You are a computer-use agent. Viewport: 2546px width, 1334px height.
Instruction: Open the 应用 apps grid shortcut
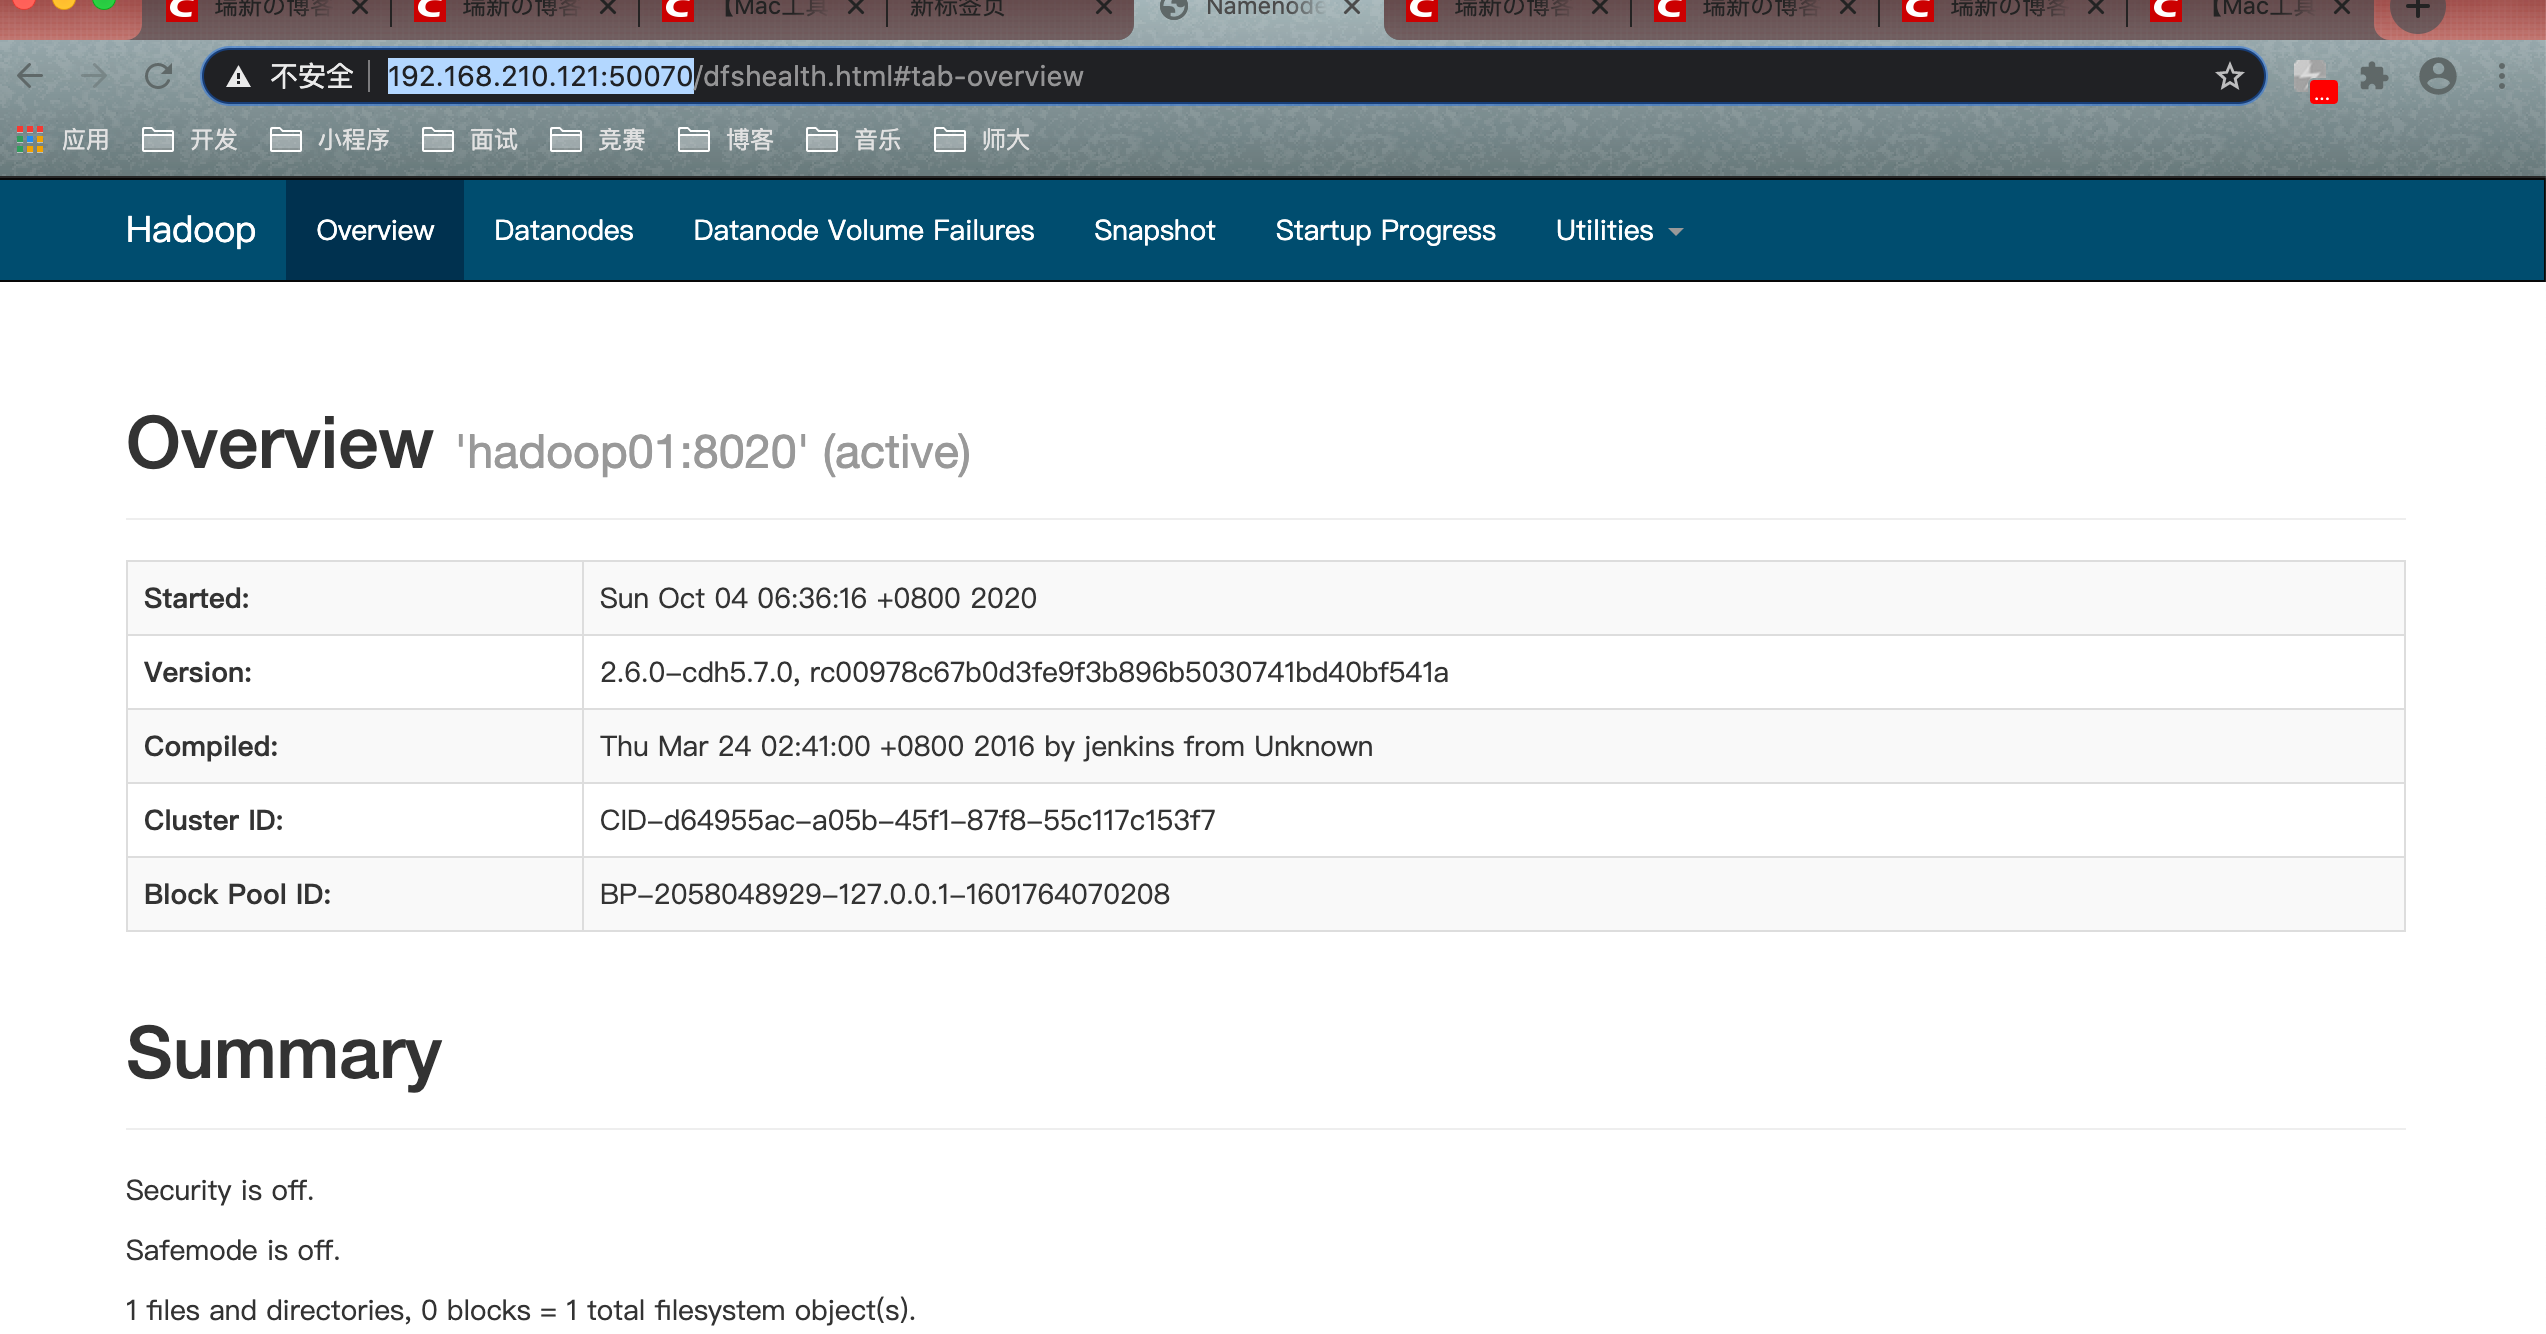click(x=63, y=139)
